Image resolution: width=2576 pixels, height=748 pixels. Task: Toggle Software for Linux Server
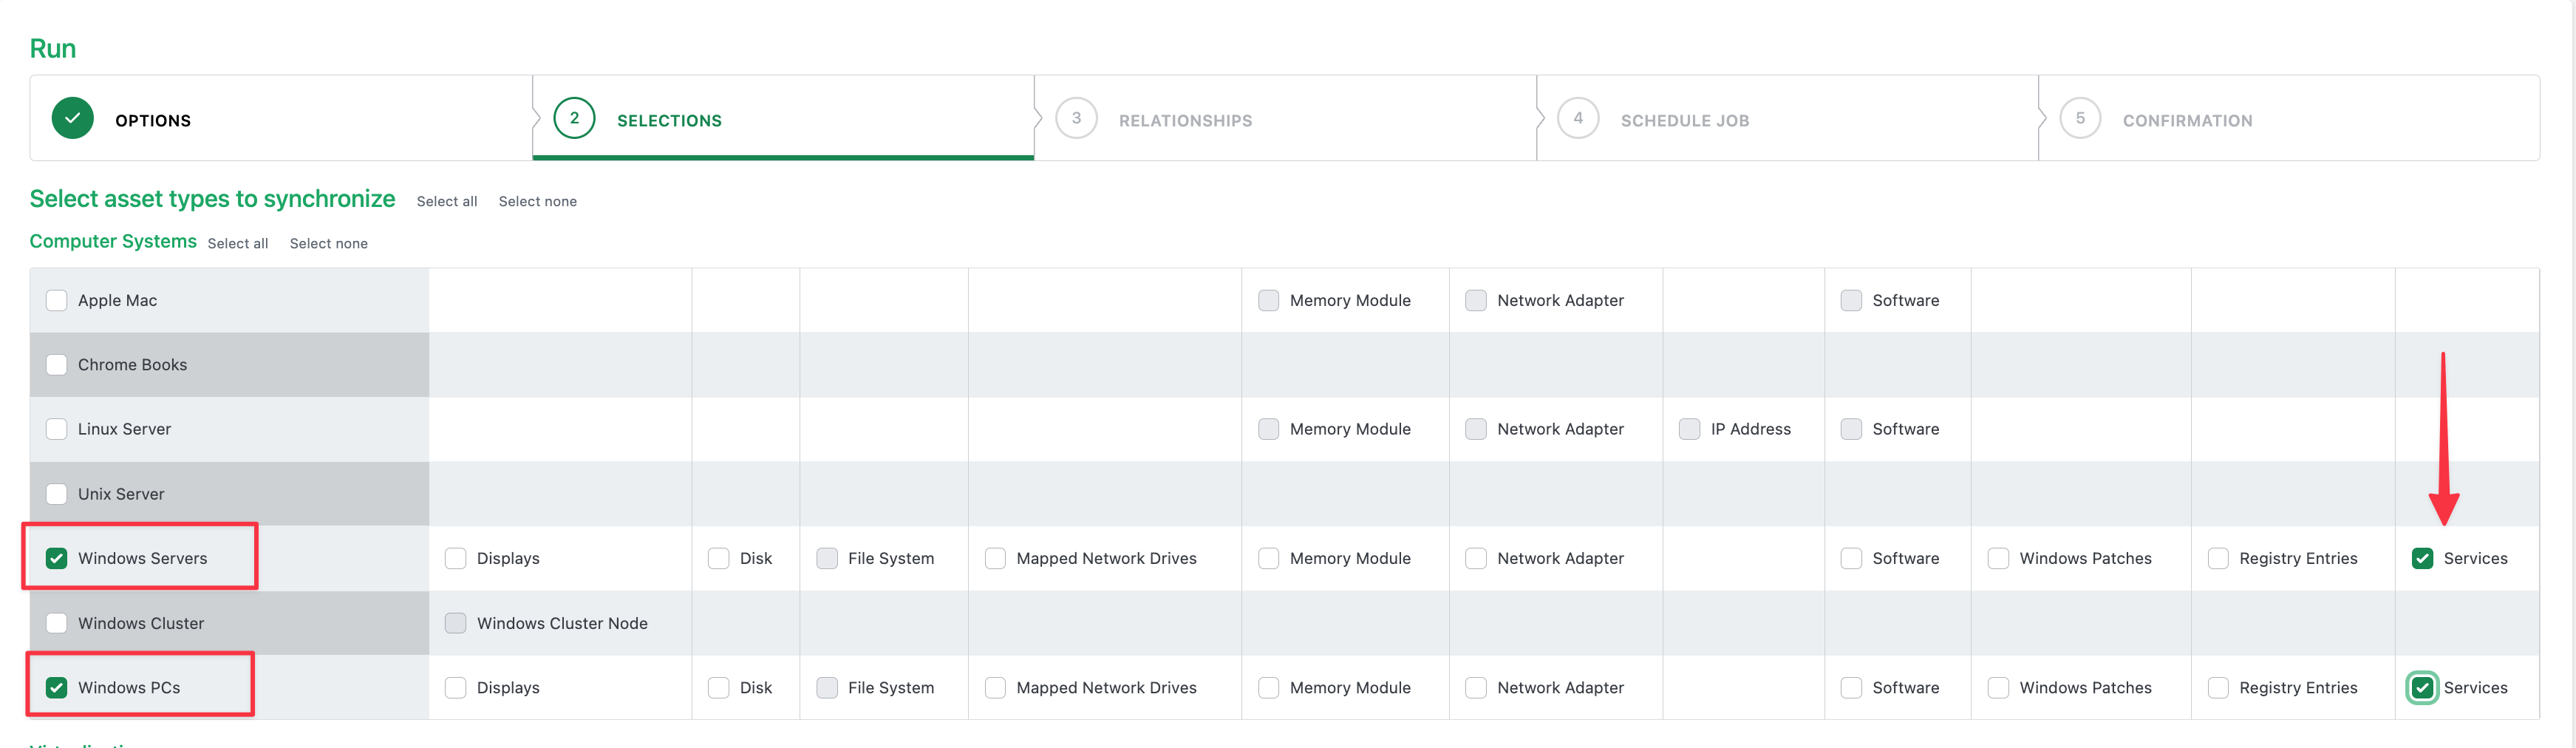tap(1852, 429)
